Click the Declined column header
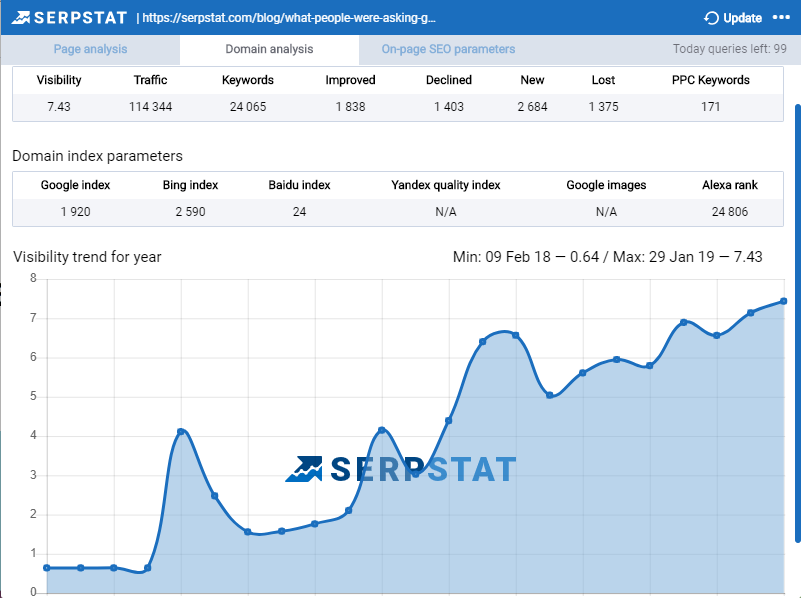Image resolution: width=801 pixels, height=598 pixels. [x=449, y=80]
